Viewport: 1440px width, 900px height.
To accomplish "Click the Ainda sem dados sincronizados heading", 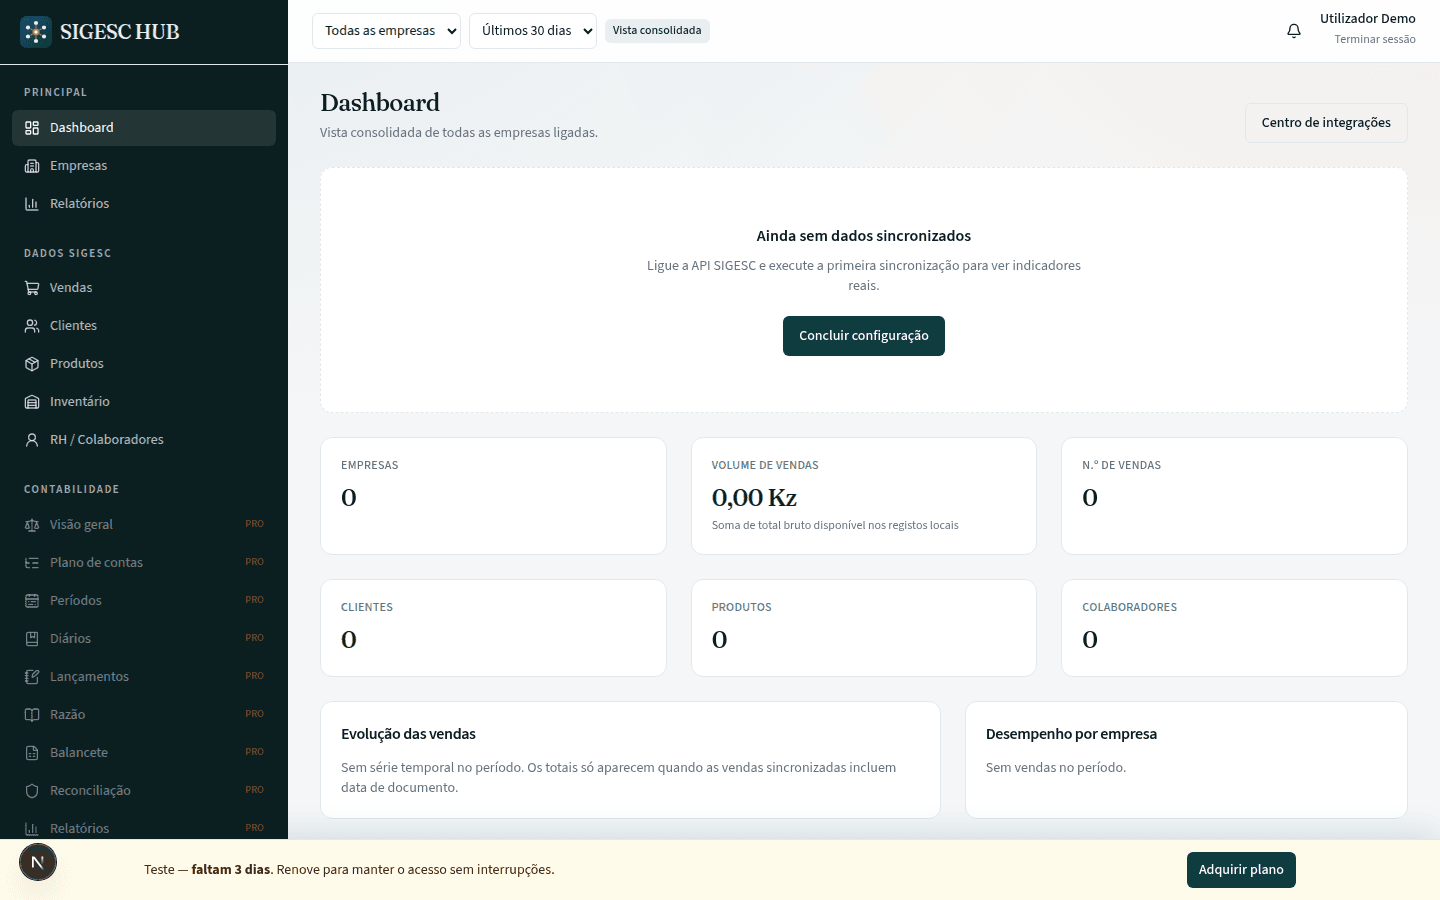I will click(864, 236).
